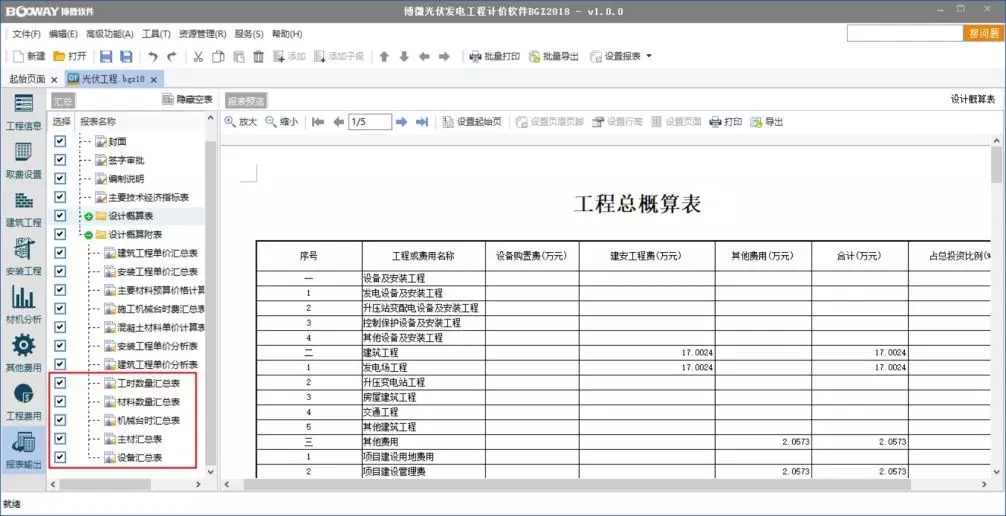Open 报表输出 in the left sidebar
The height and width of the screenshot is (516, 1006).
(24, 451)
